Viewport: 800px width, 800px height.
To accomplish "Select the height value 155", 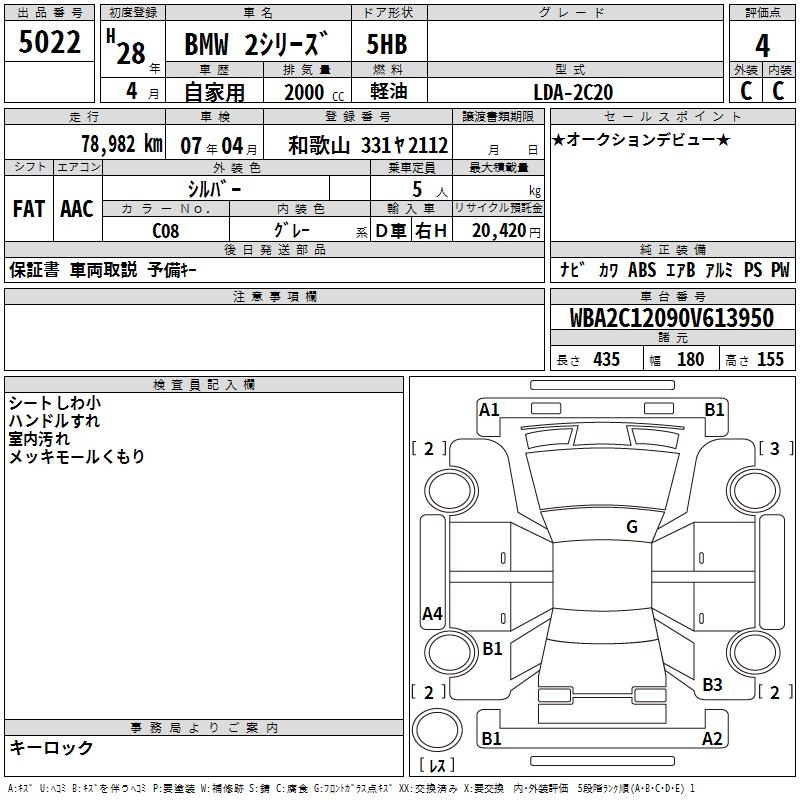I will point(770,359).
